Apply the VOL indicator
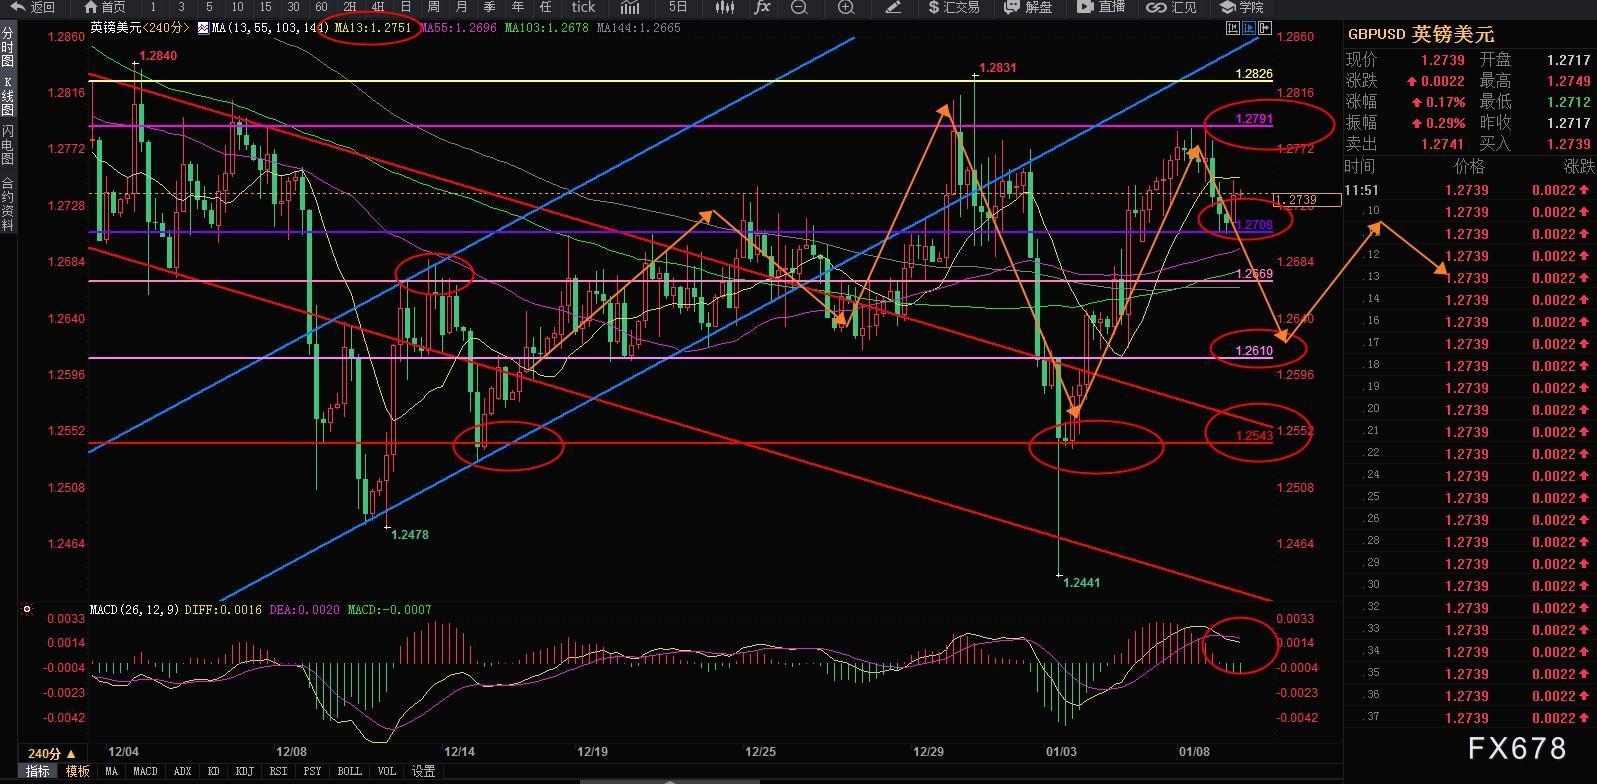 [386, 771]
